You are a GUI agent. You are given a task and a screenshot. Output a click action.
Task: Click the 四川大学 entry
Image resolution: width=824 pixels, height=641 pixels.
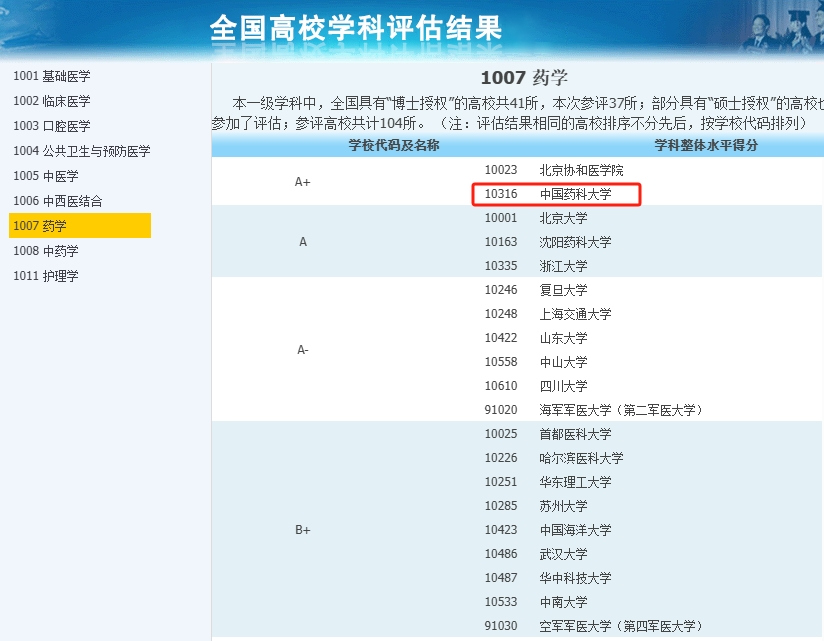pos(563,386)
